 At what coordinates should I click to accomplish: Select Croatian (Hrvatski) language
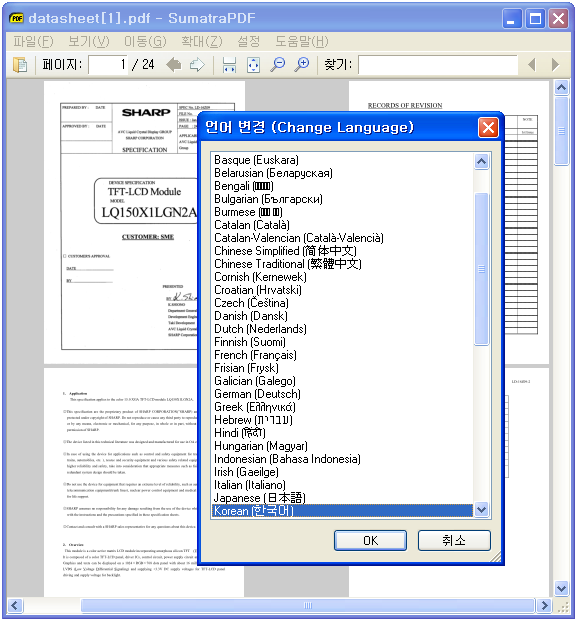click(342, 290)
